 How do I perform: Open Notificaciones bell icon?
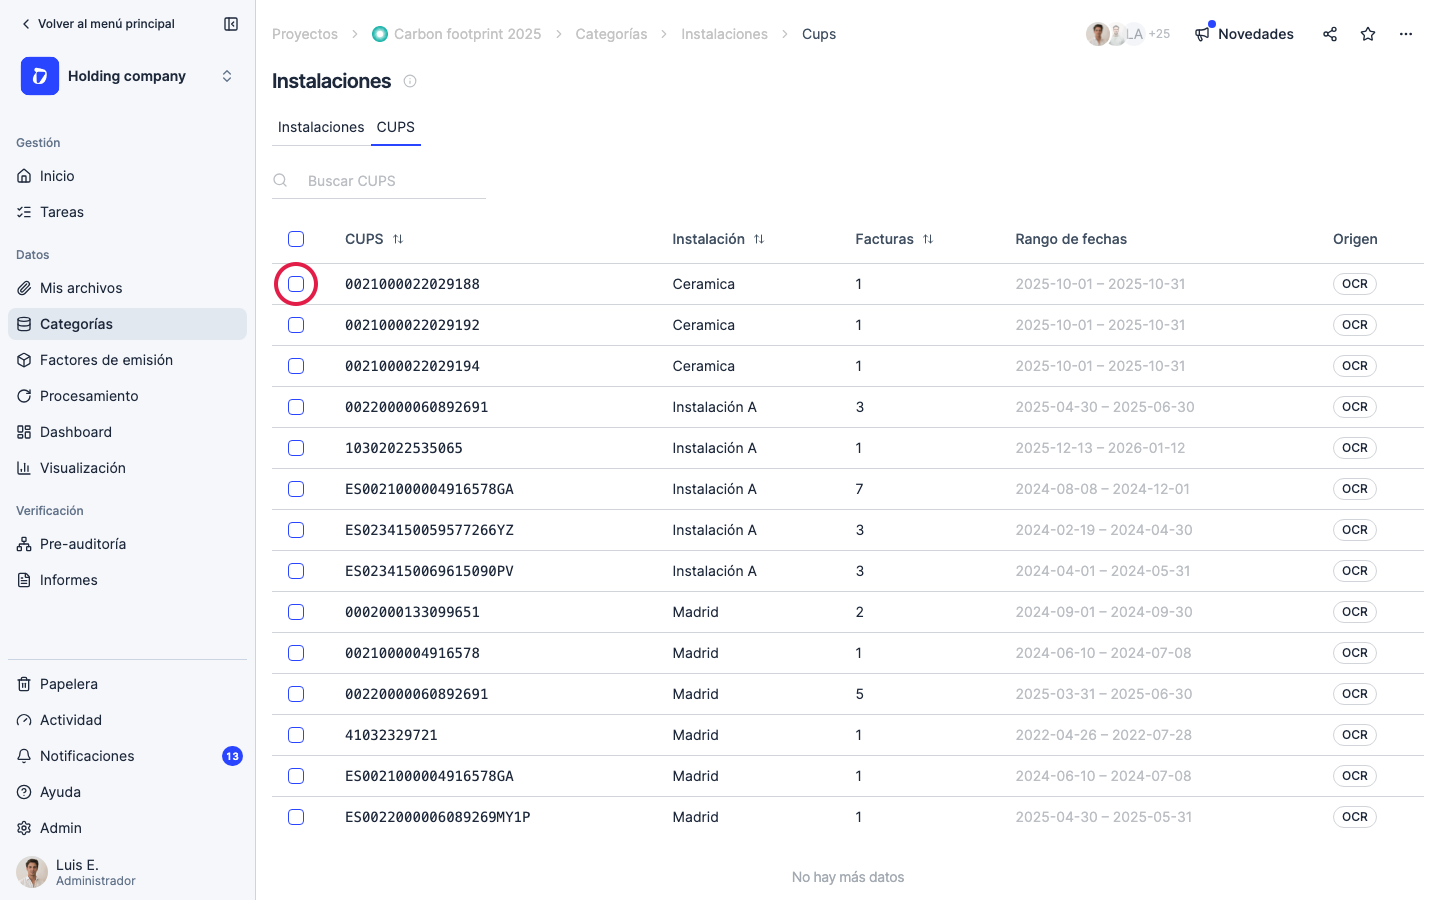[24, 756]
